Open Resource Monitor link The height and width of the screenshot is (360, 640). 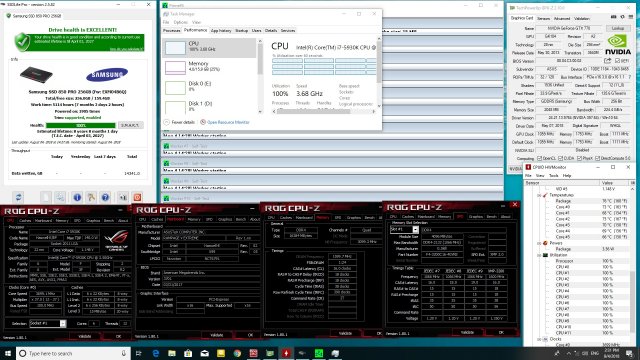pos(225,122)
